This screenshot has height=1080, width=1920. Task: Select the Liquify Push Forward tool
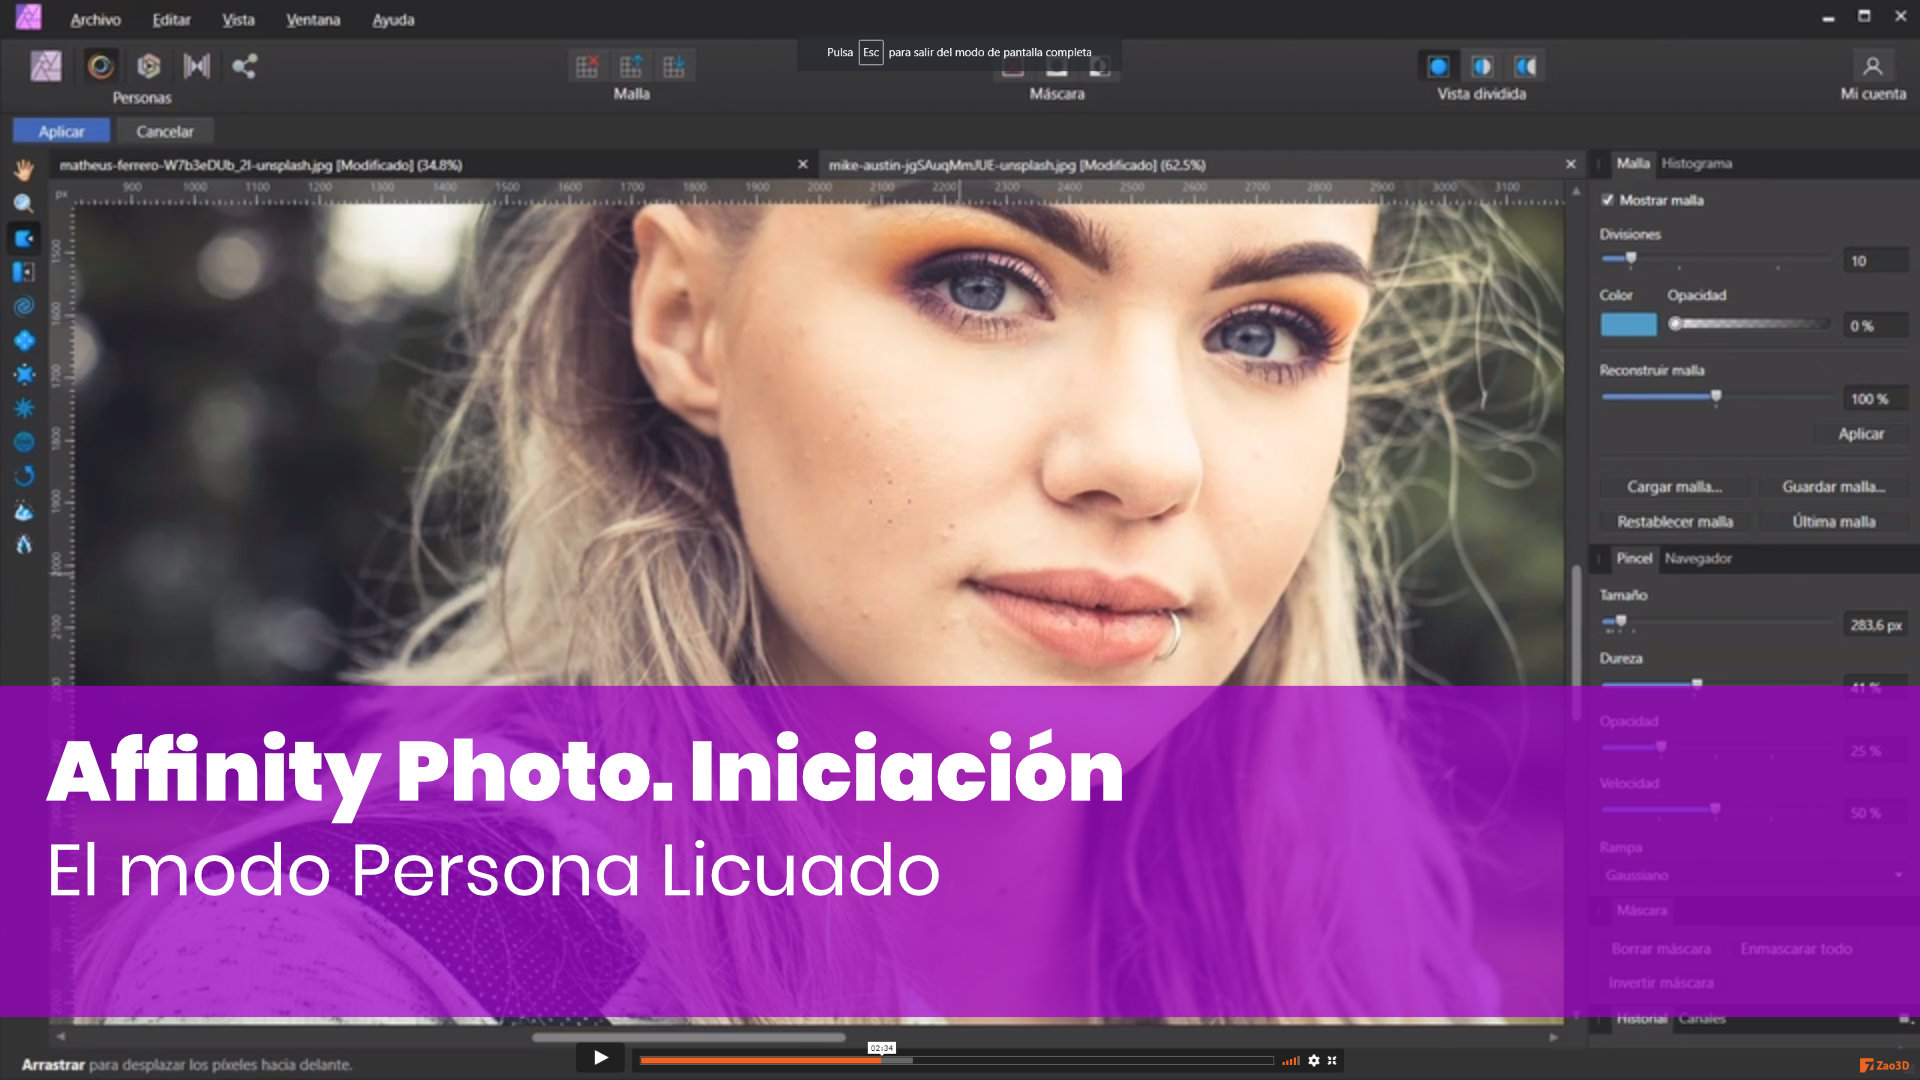(x=24, y=238)
